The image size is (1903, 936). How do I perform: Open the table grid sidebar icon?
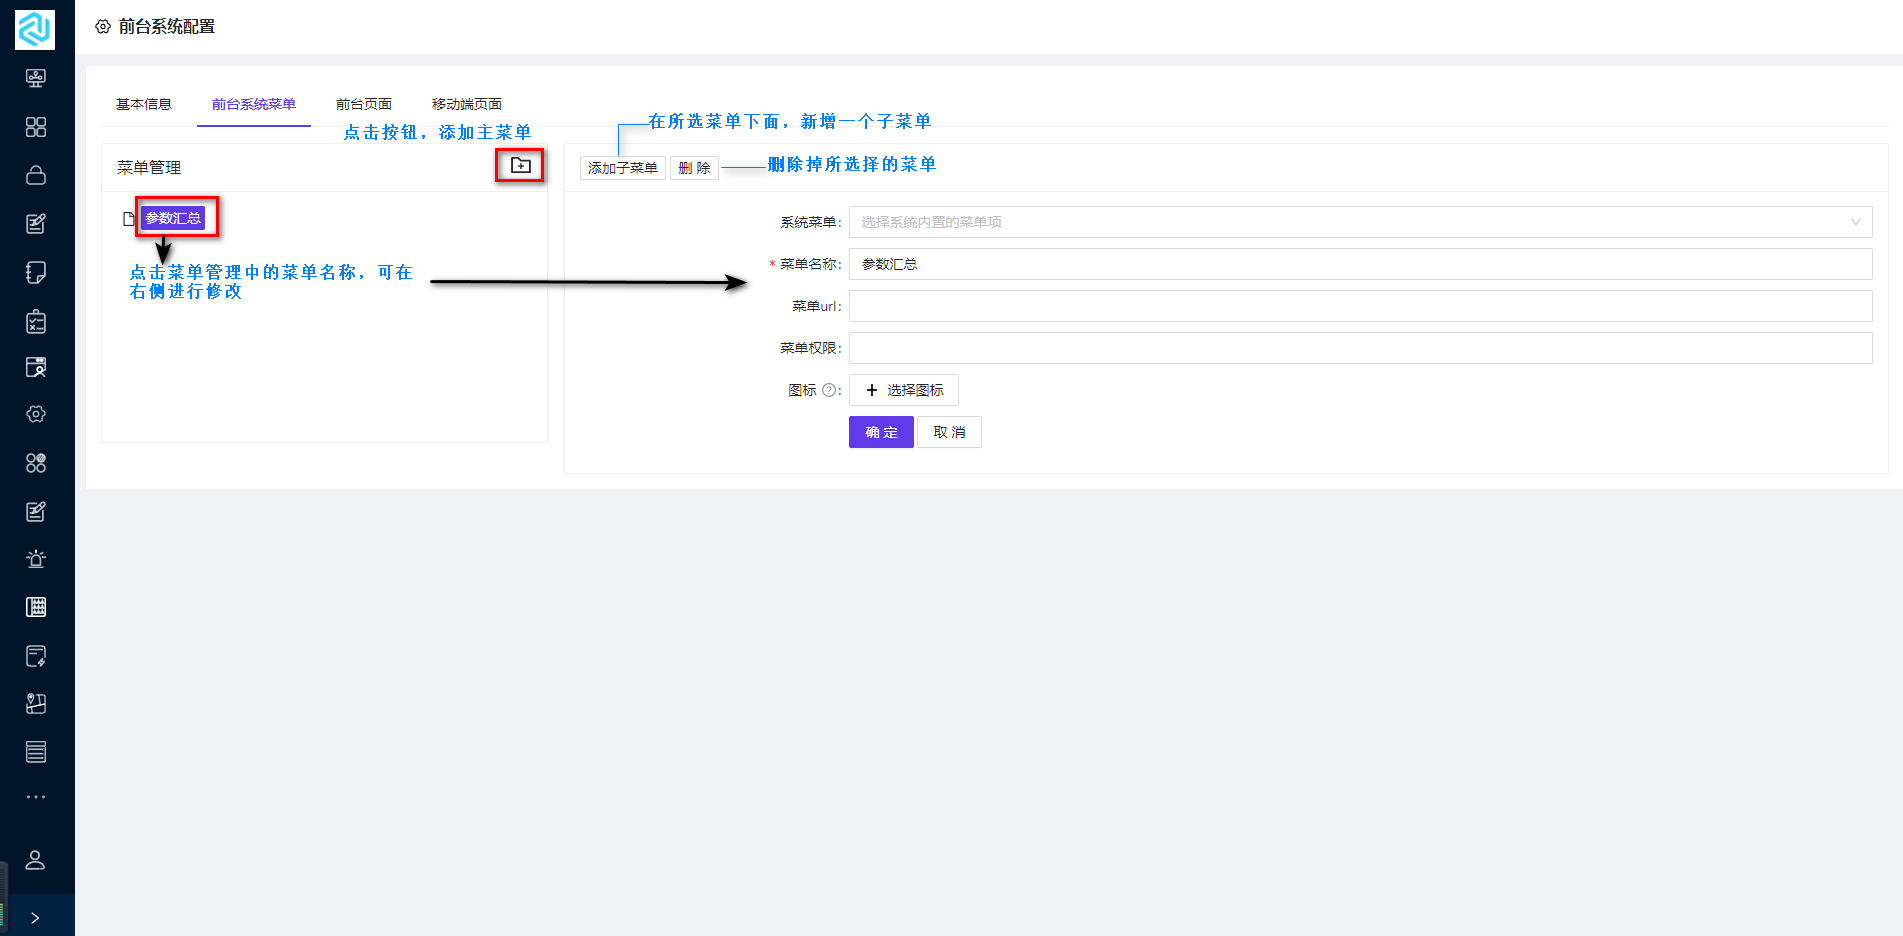pos(36,607)
